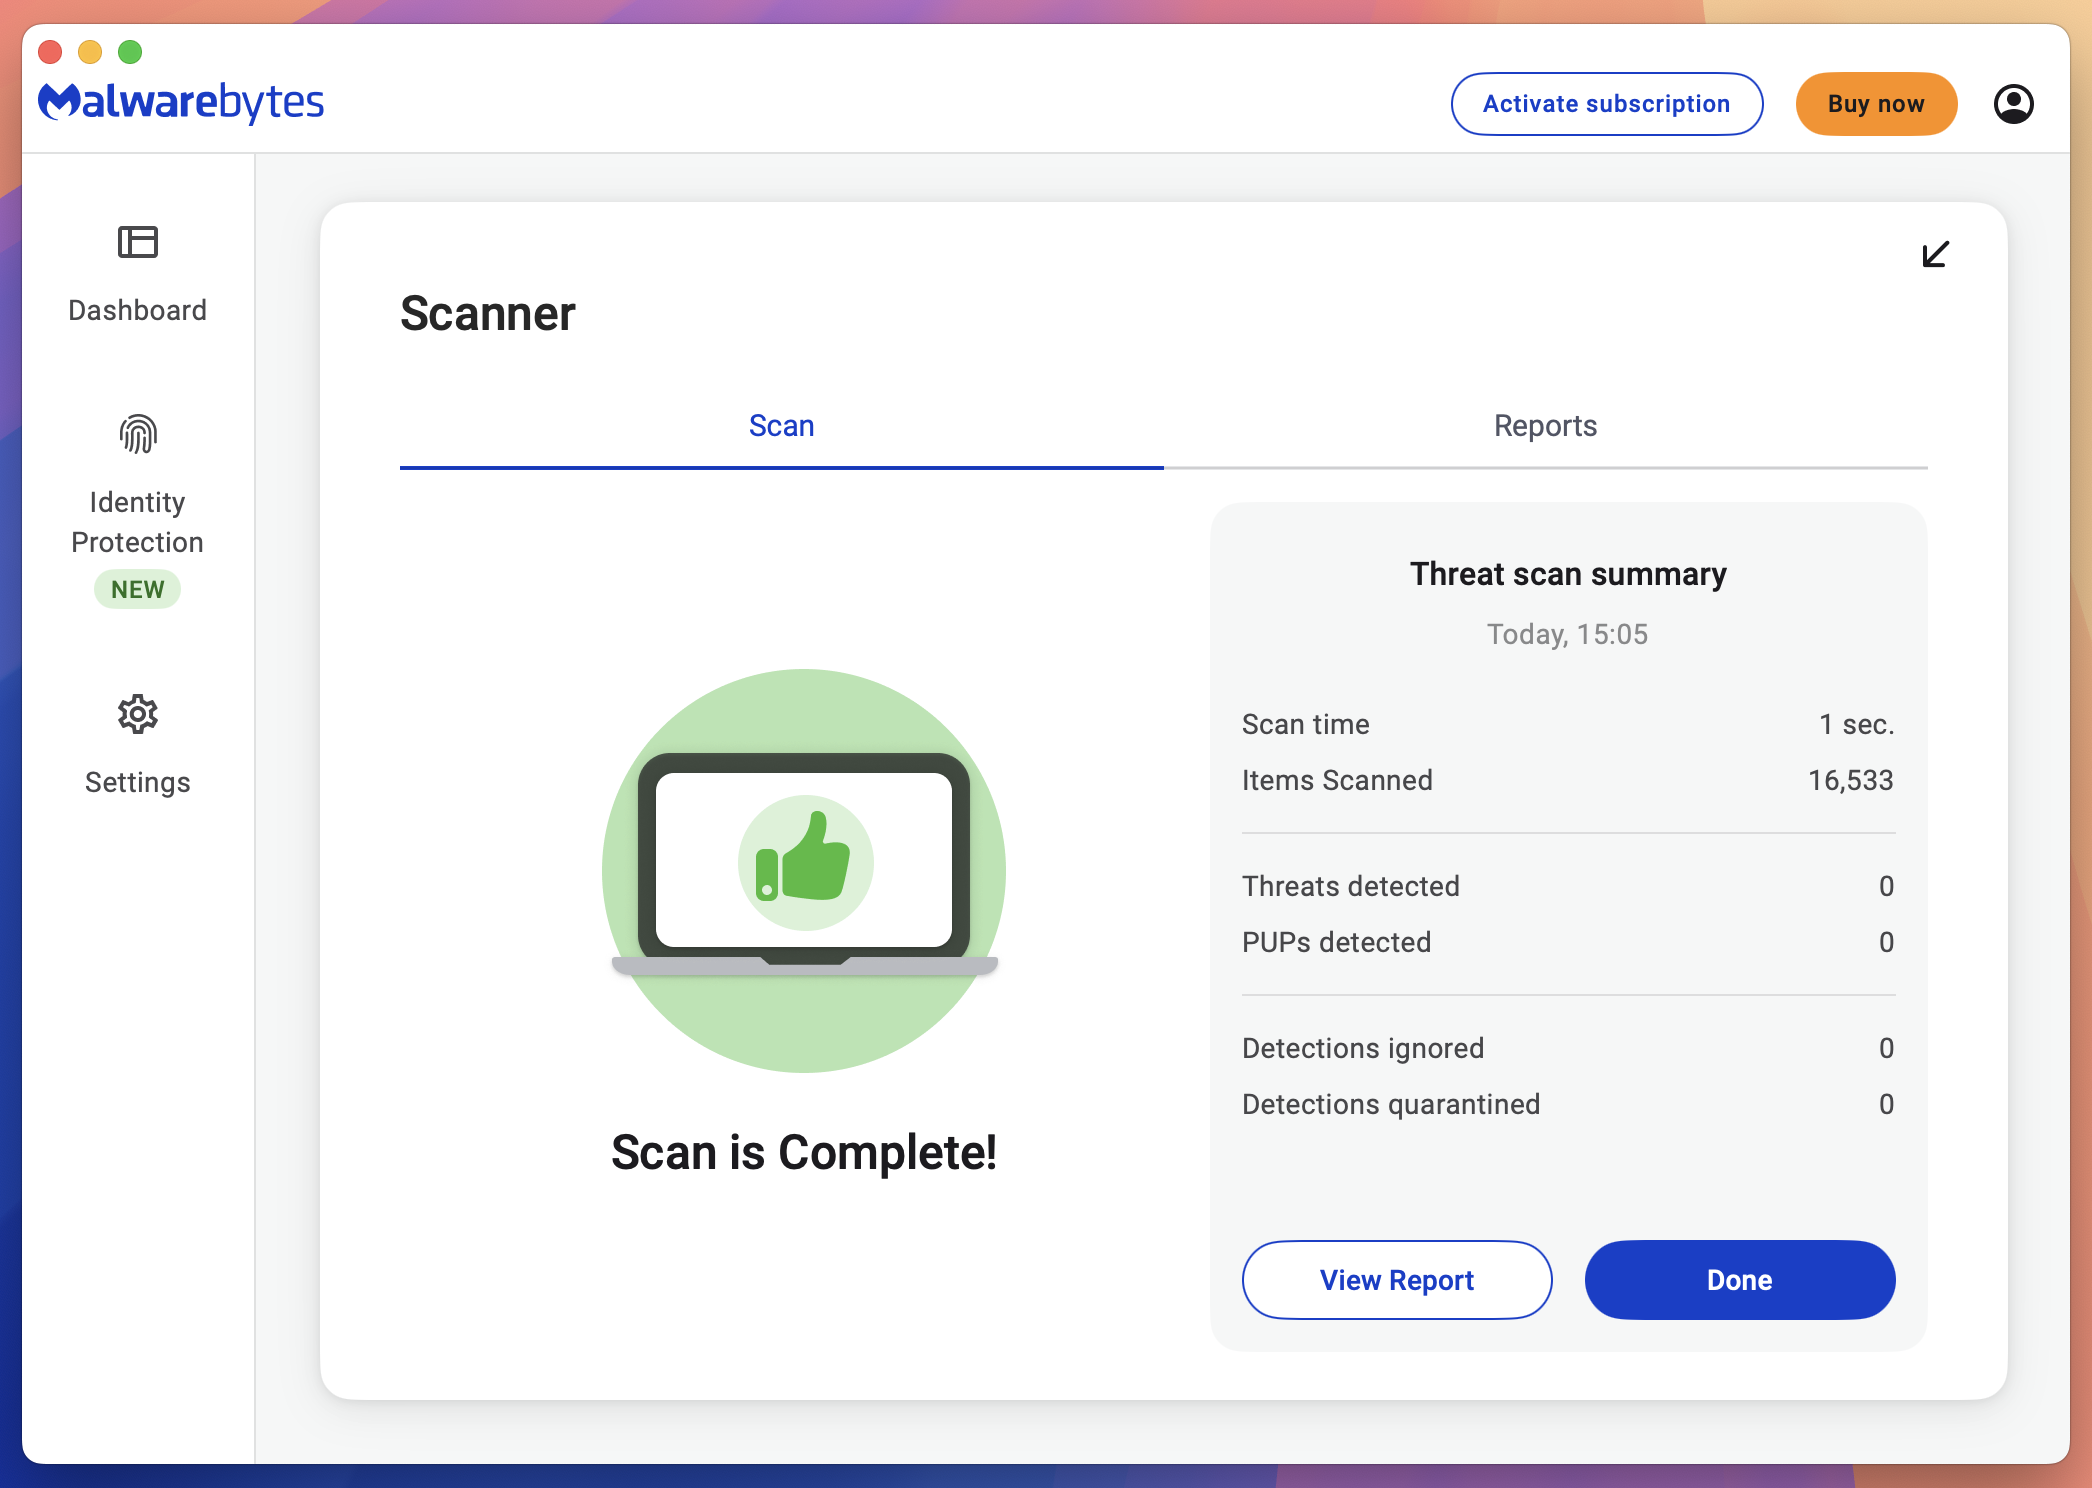The width and height of the screenshot is (2092, 1488).
Task: Collapse the Scanner panel using the arrow icon
Action: (1935, 254)
